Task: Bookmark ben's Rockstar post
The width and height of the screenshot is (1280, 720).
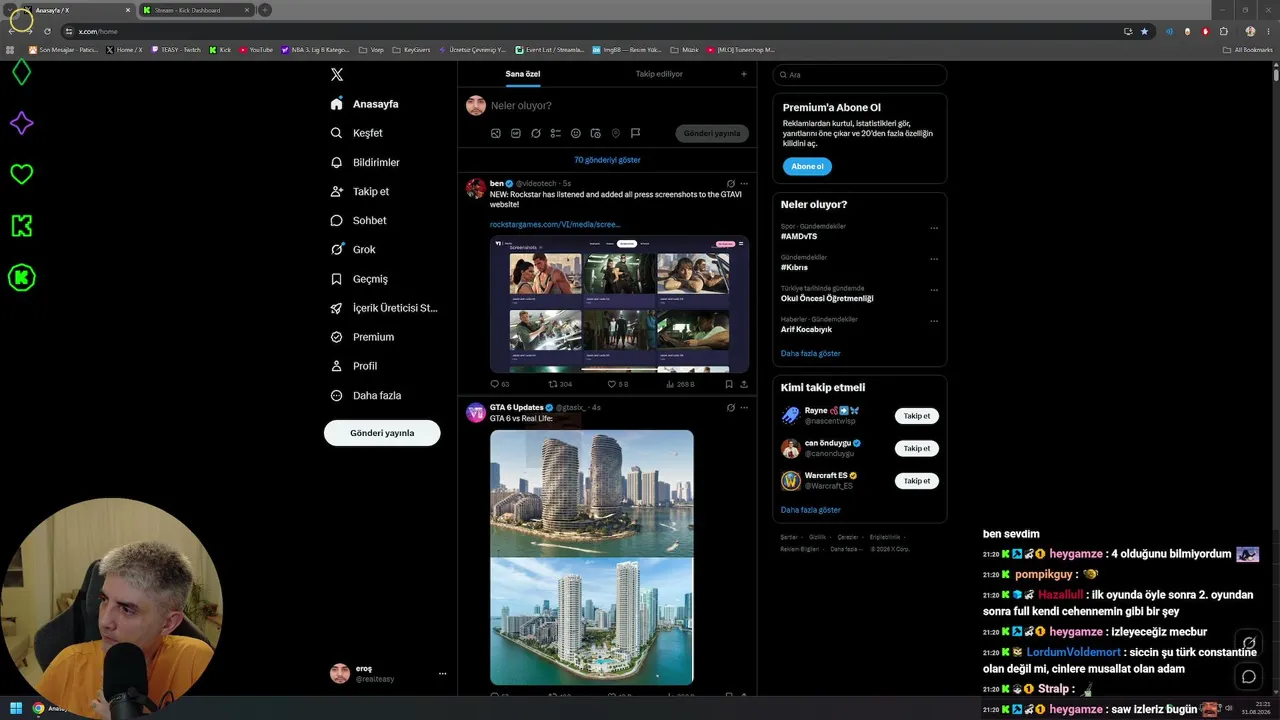Action: coord(729,384)
